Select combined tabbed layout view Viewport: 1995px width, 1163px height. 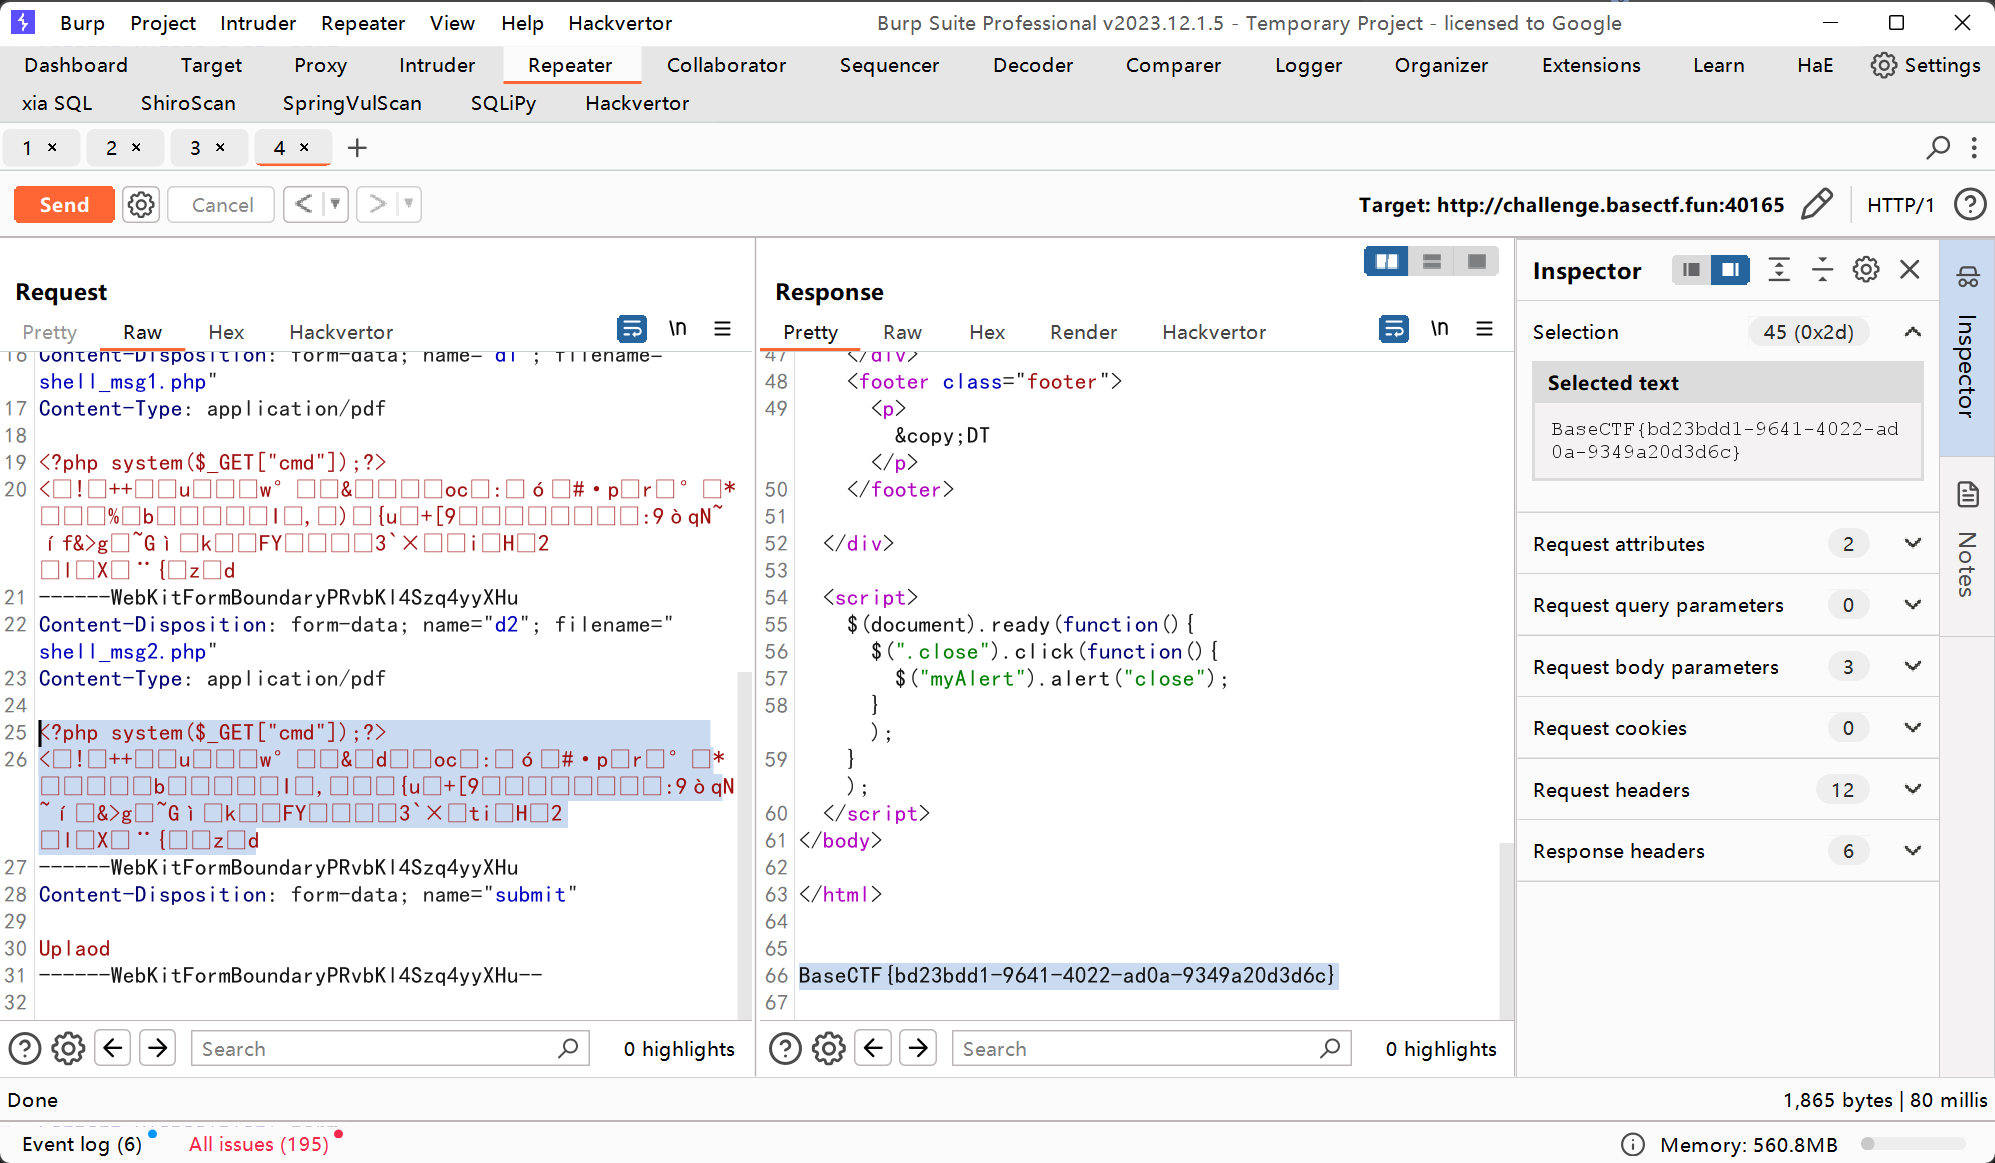pyautogui.click(x=1477, y=262)
